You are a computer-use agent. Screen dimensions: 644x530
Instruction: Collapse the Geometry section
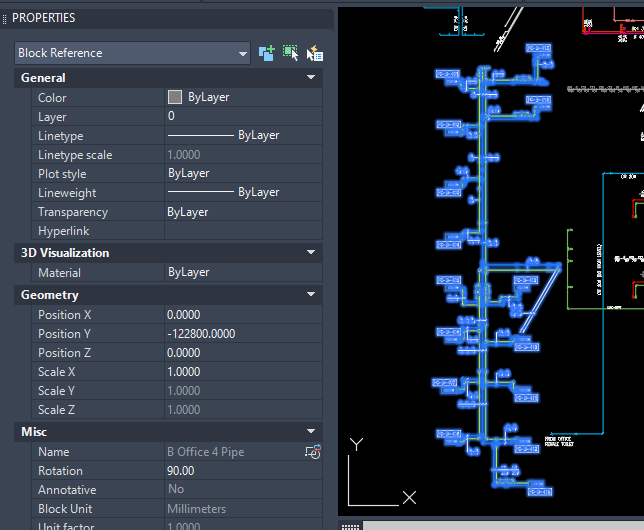[x=311, y=294]
